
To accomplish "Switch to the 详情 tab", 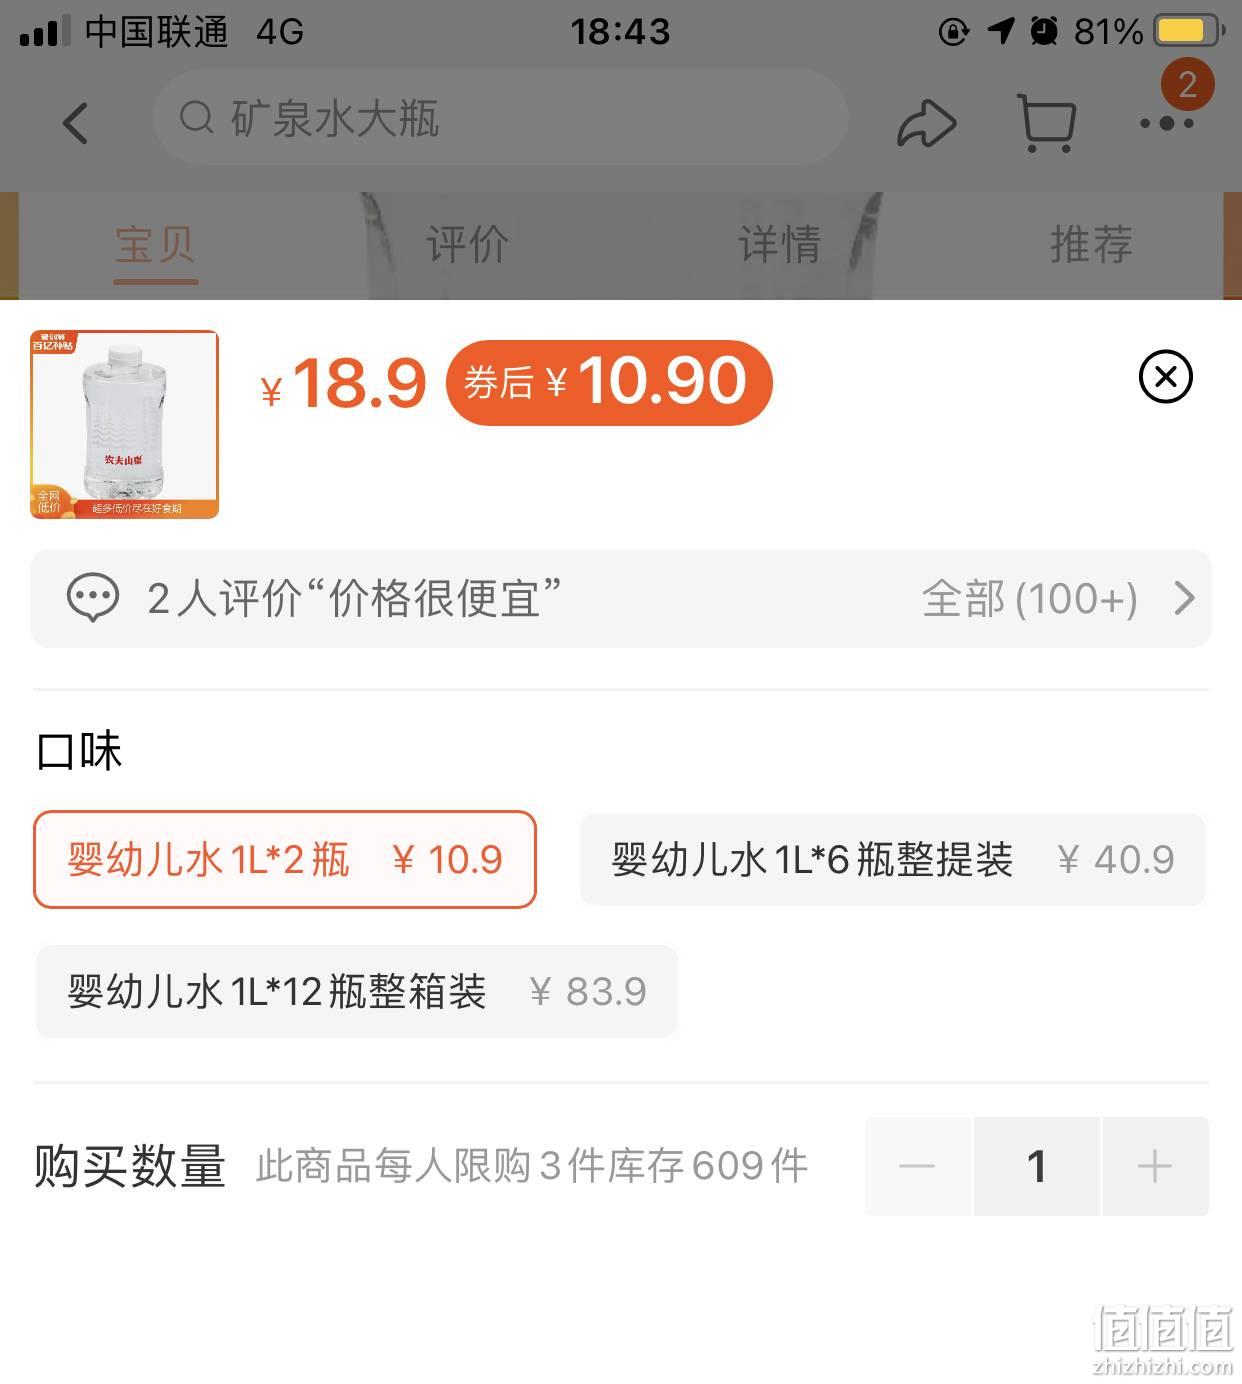I will (779, 245).
